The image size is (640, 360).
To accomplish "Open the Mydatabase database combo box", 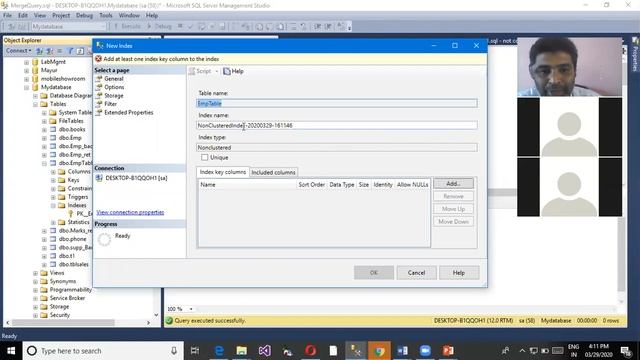I will 68,27.
